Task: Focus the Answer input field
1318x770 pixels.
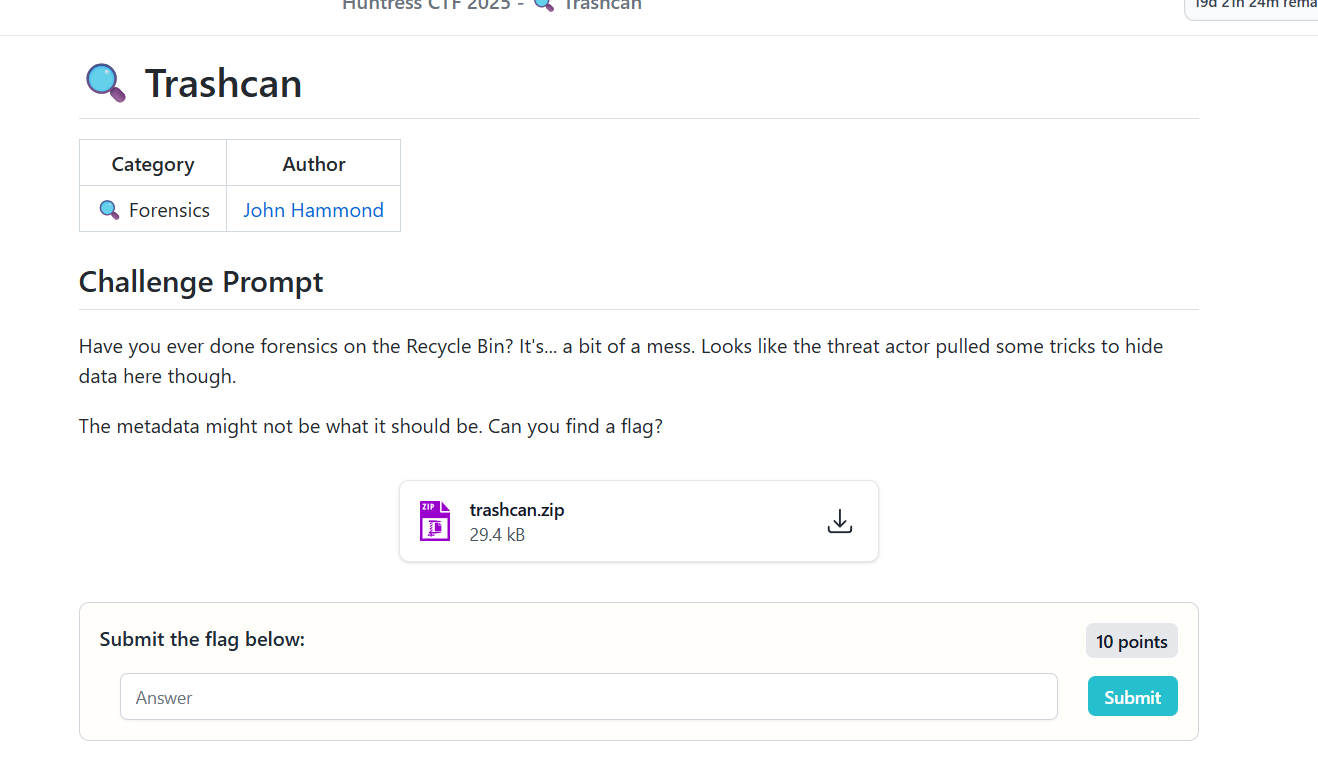Action: 588,697
